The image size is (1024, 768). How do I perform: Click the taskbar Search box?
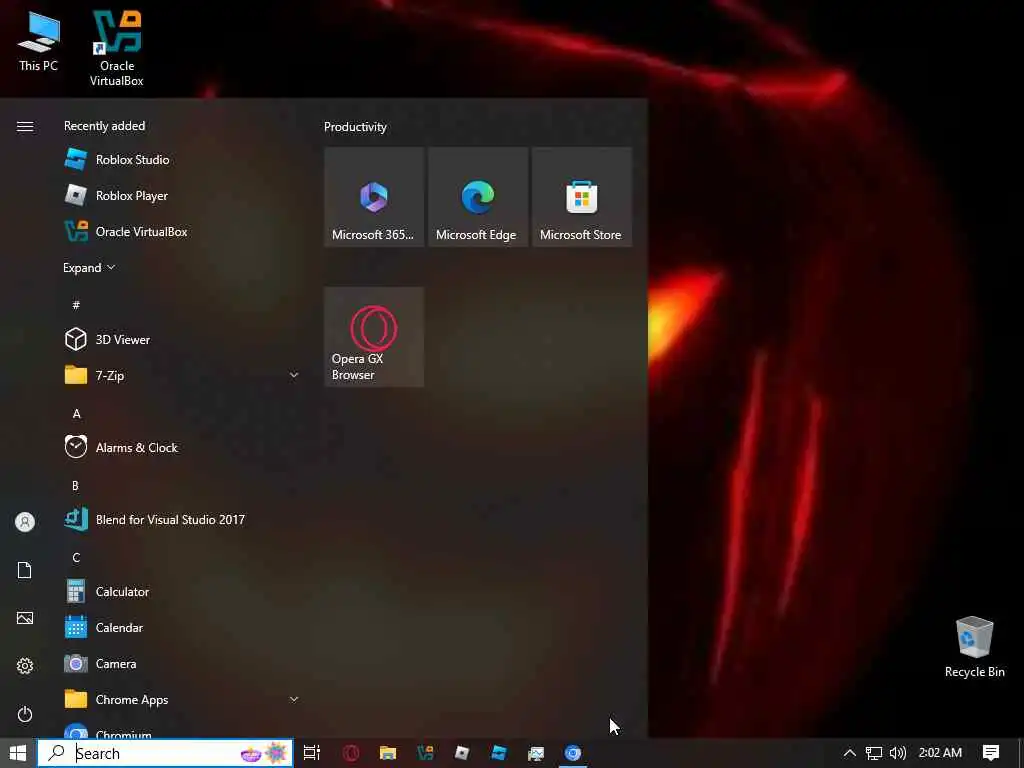pos(166,753)
